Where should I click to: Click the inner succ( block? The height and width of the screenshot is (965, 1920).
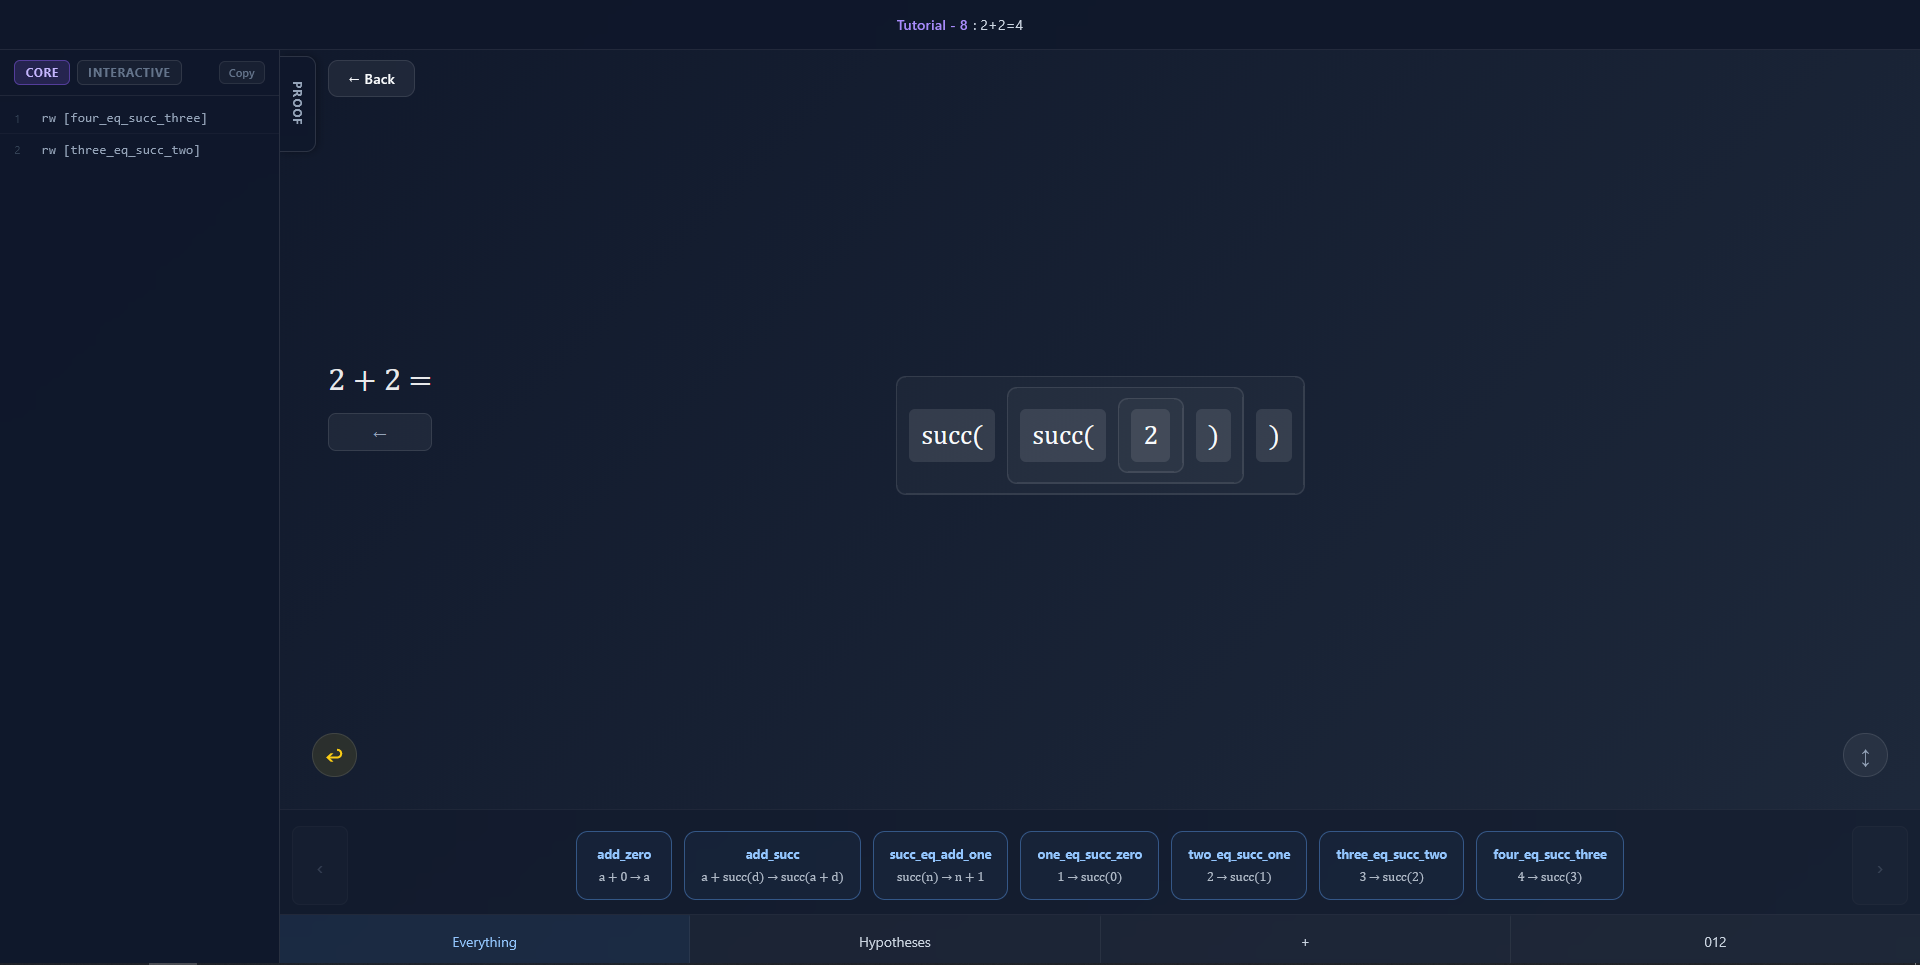pos(1063,435)
